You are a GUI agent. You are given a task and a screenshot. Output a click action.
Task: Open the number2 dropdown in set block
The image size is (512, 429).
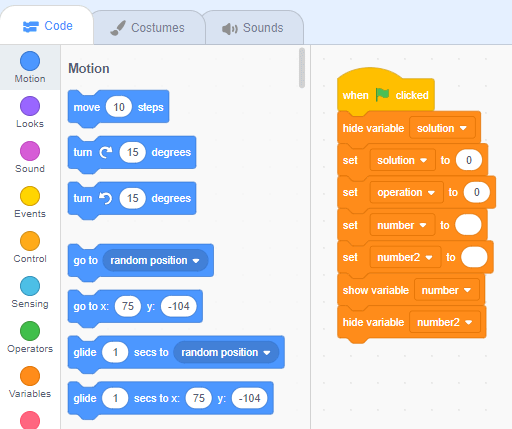(x=405, y=257)
